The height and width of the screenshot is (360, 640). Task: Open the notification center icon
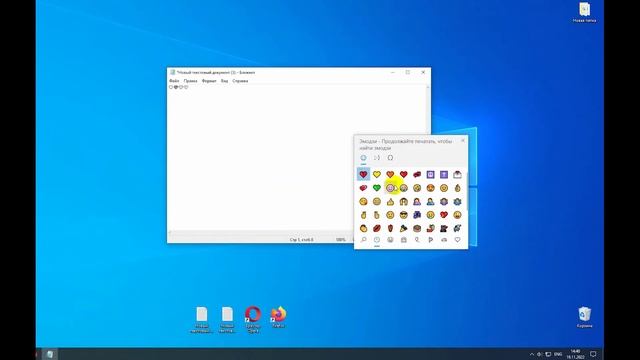tap(593, 354)
